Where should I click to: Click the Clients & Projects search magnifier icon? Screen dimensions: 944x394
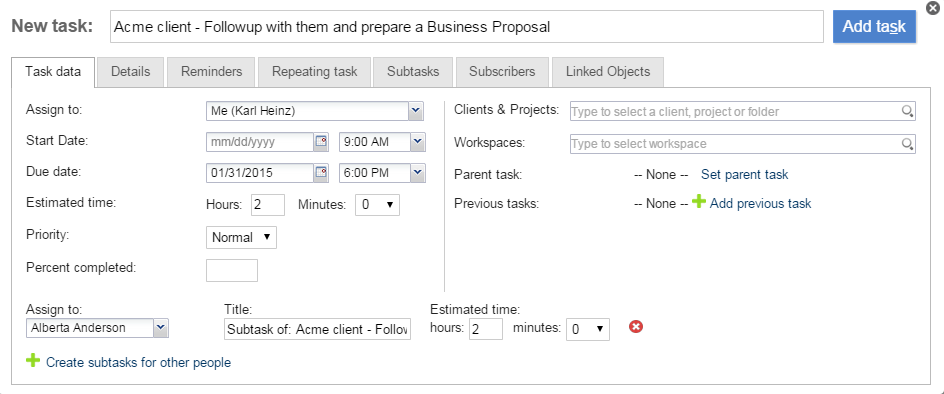(907, 111)
